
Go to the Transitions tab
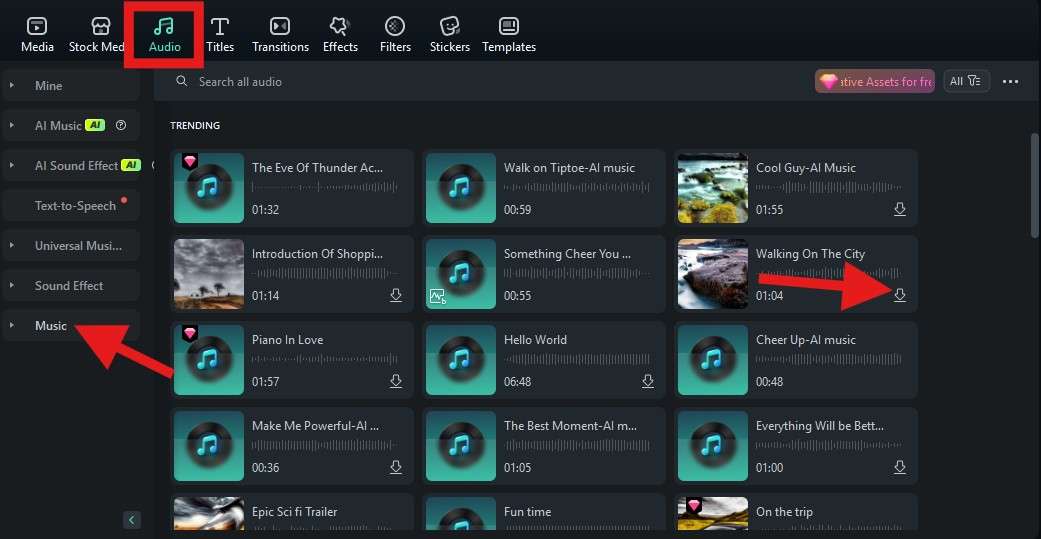coord(280,35)
